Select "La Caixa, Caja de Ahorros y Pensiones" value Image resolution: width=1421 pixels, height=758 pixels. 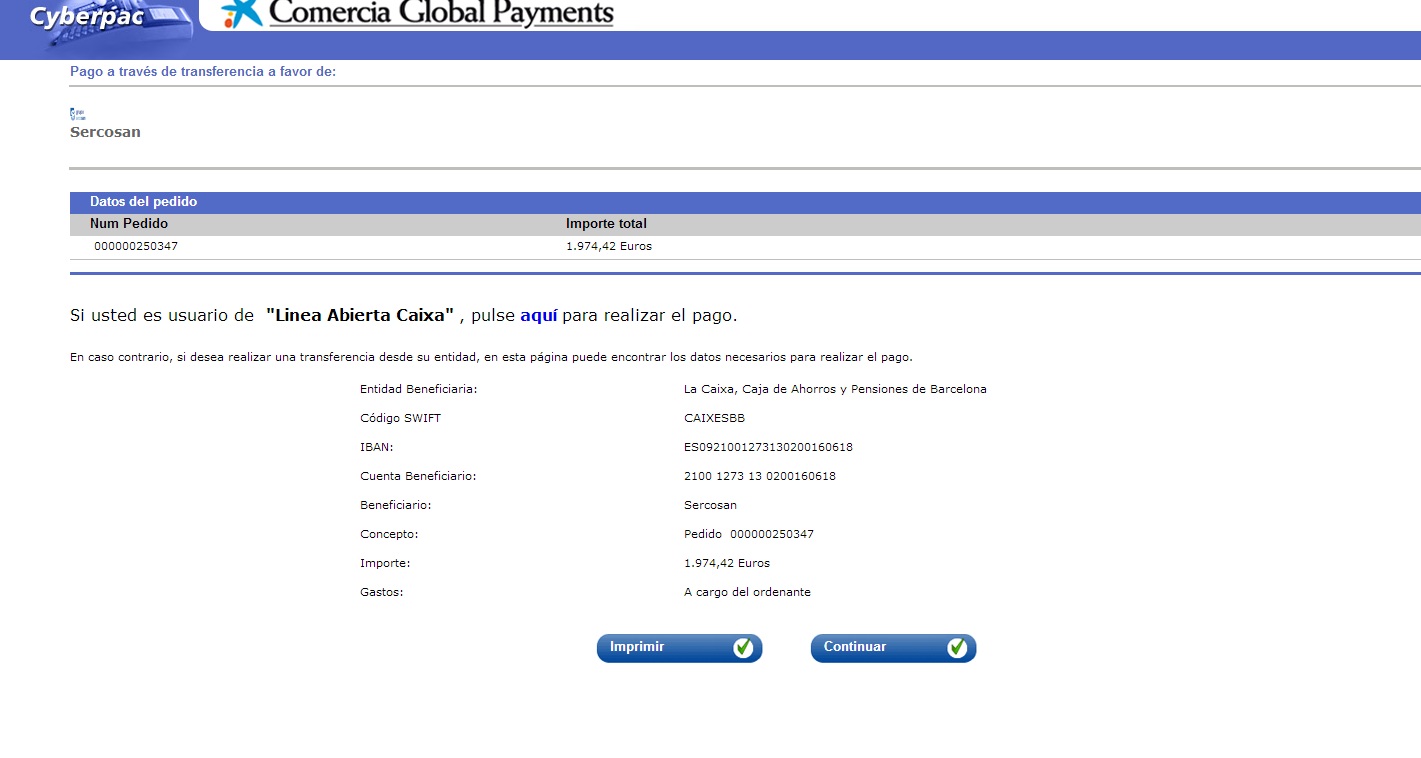[x=835, y=389]
